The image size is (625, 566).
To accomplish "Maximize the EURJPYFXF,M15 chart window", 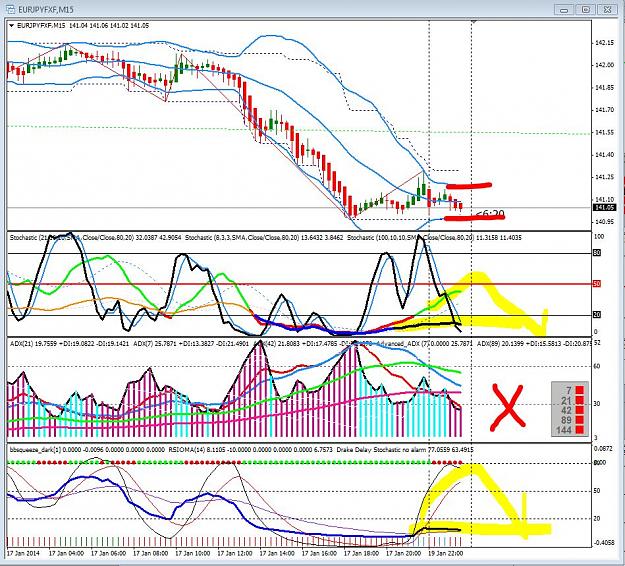I will pyautogui.click(x=585, y=10).
